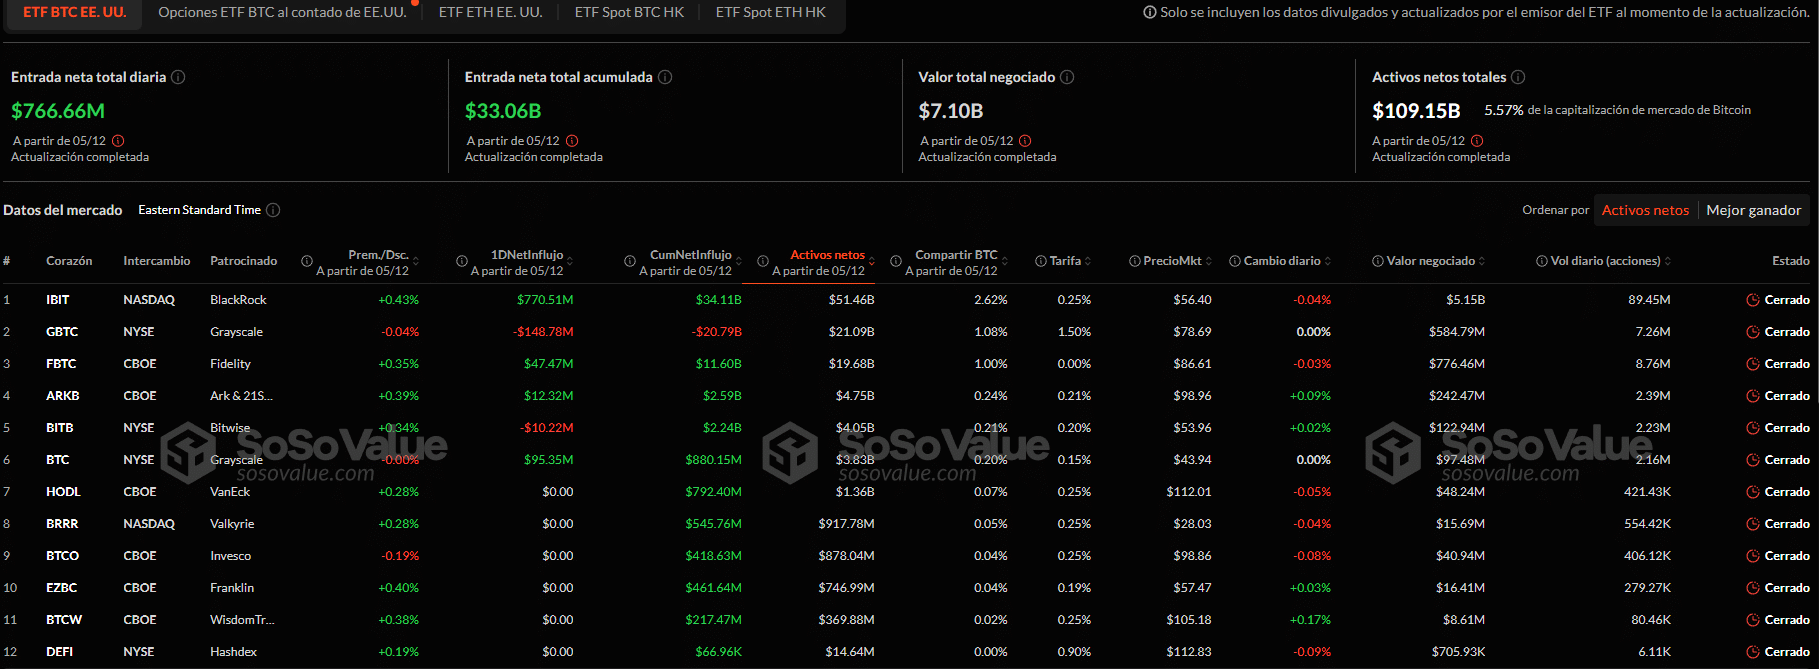Sort by Cambio diario column

[x=1328, y=261]
